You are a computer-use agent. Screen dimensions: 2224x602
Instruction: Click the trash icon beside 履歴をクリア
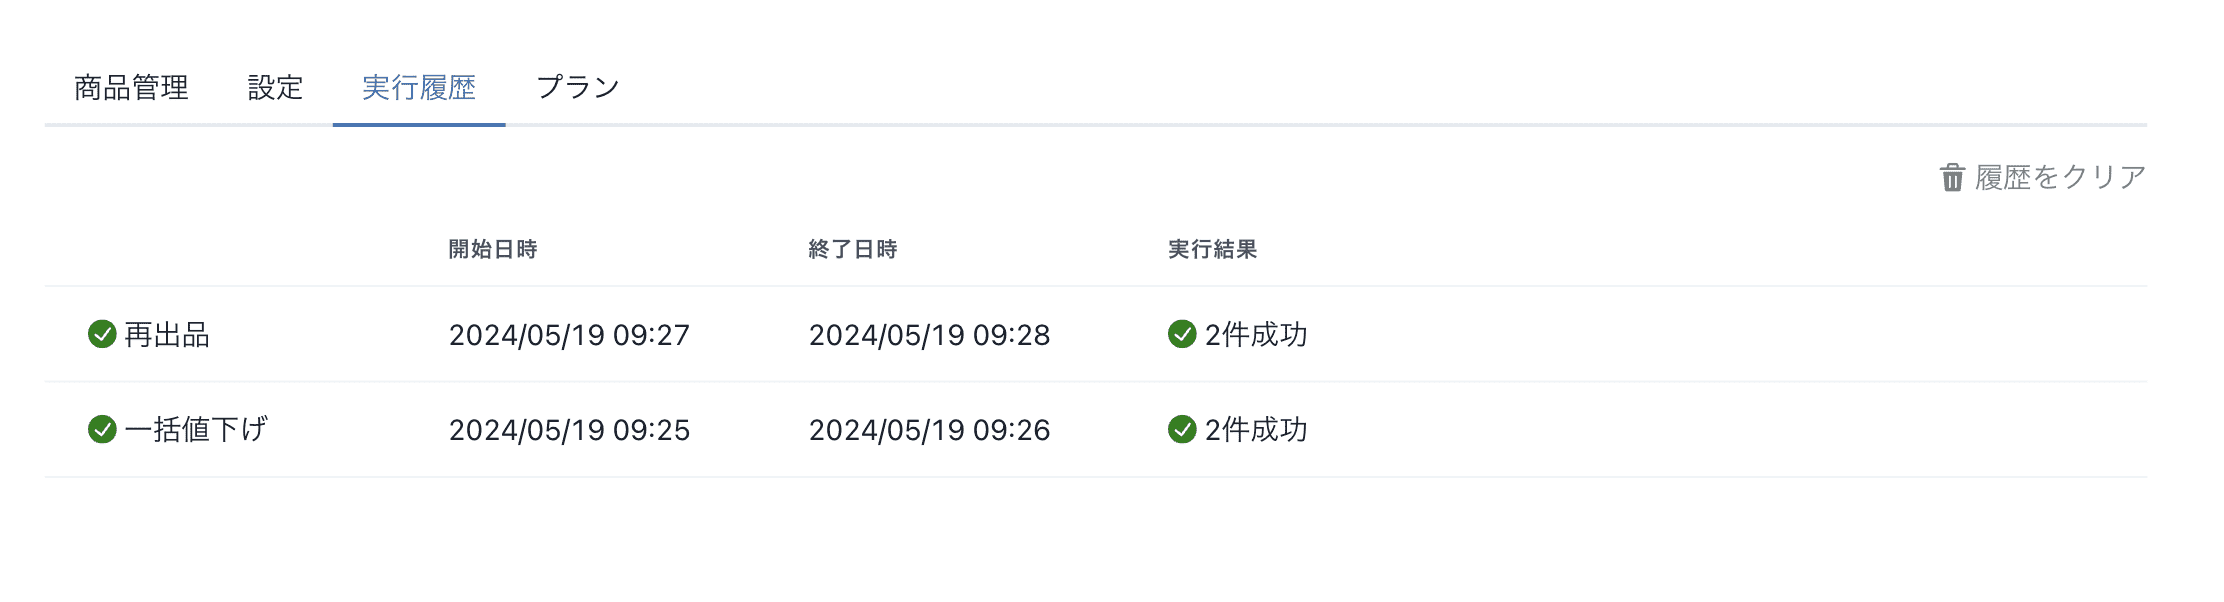coord(1952,178)
